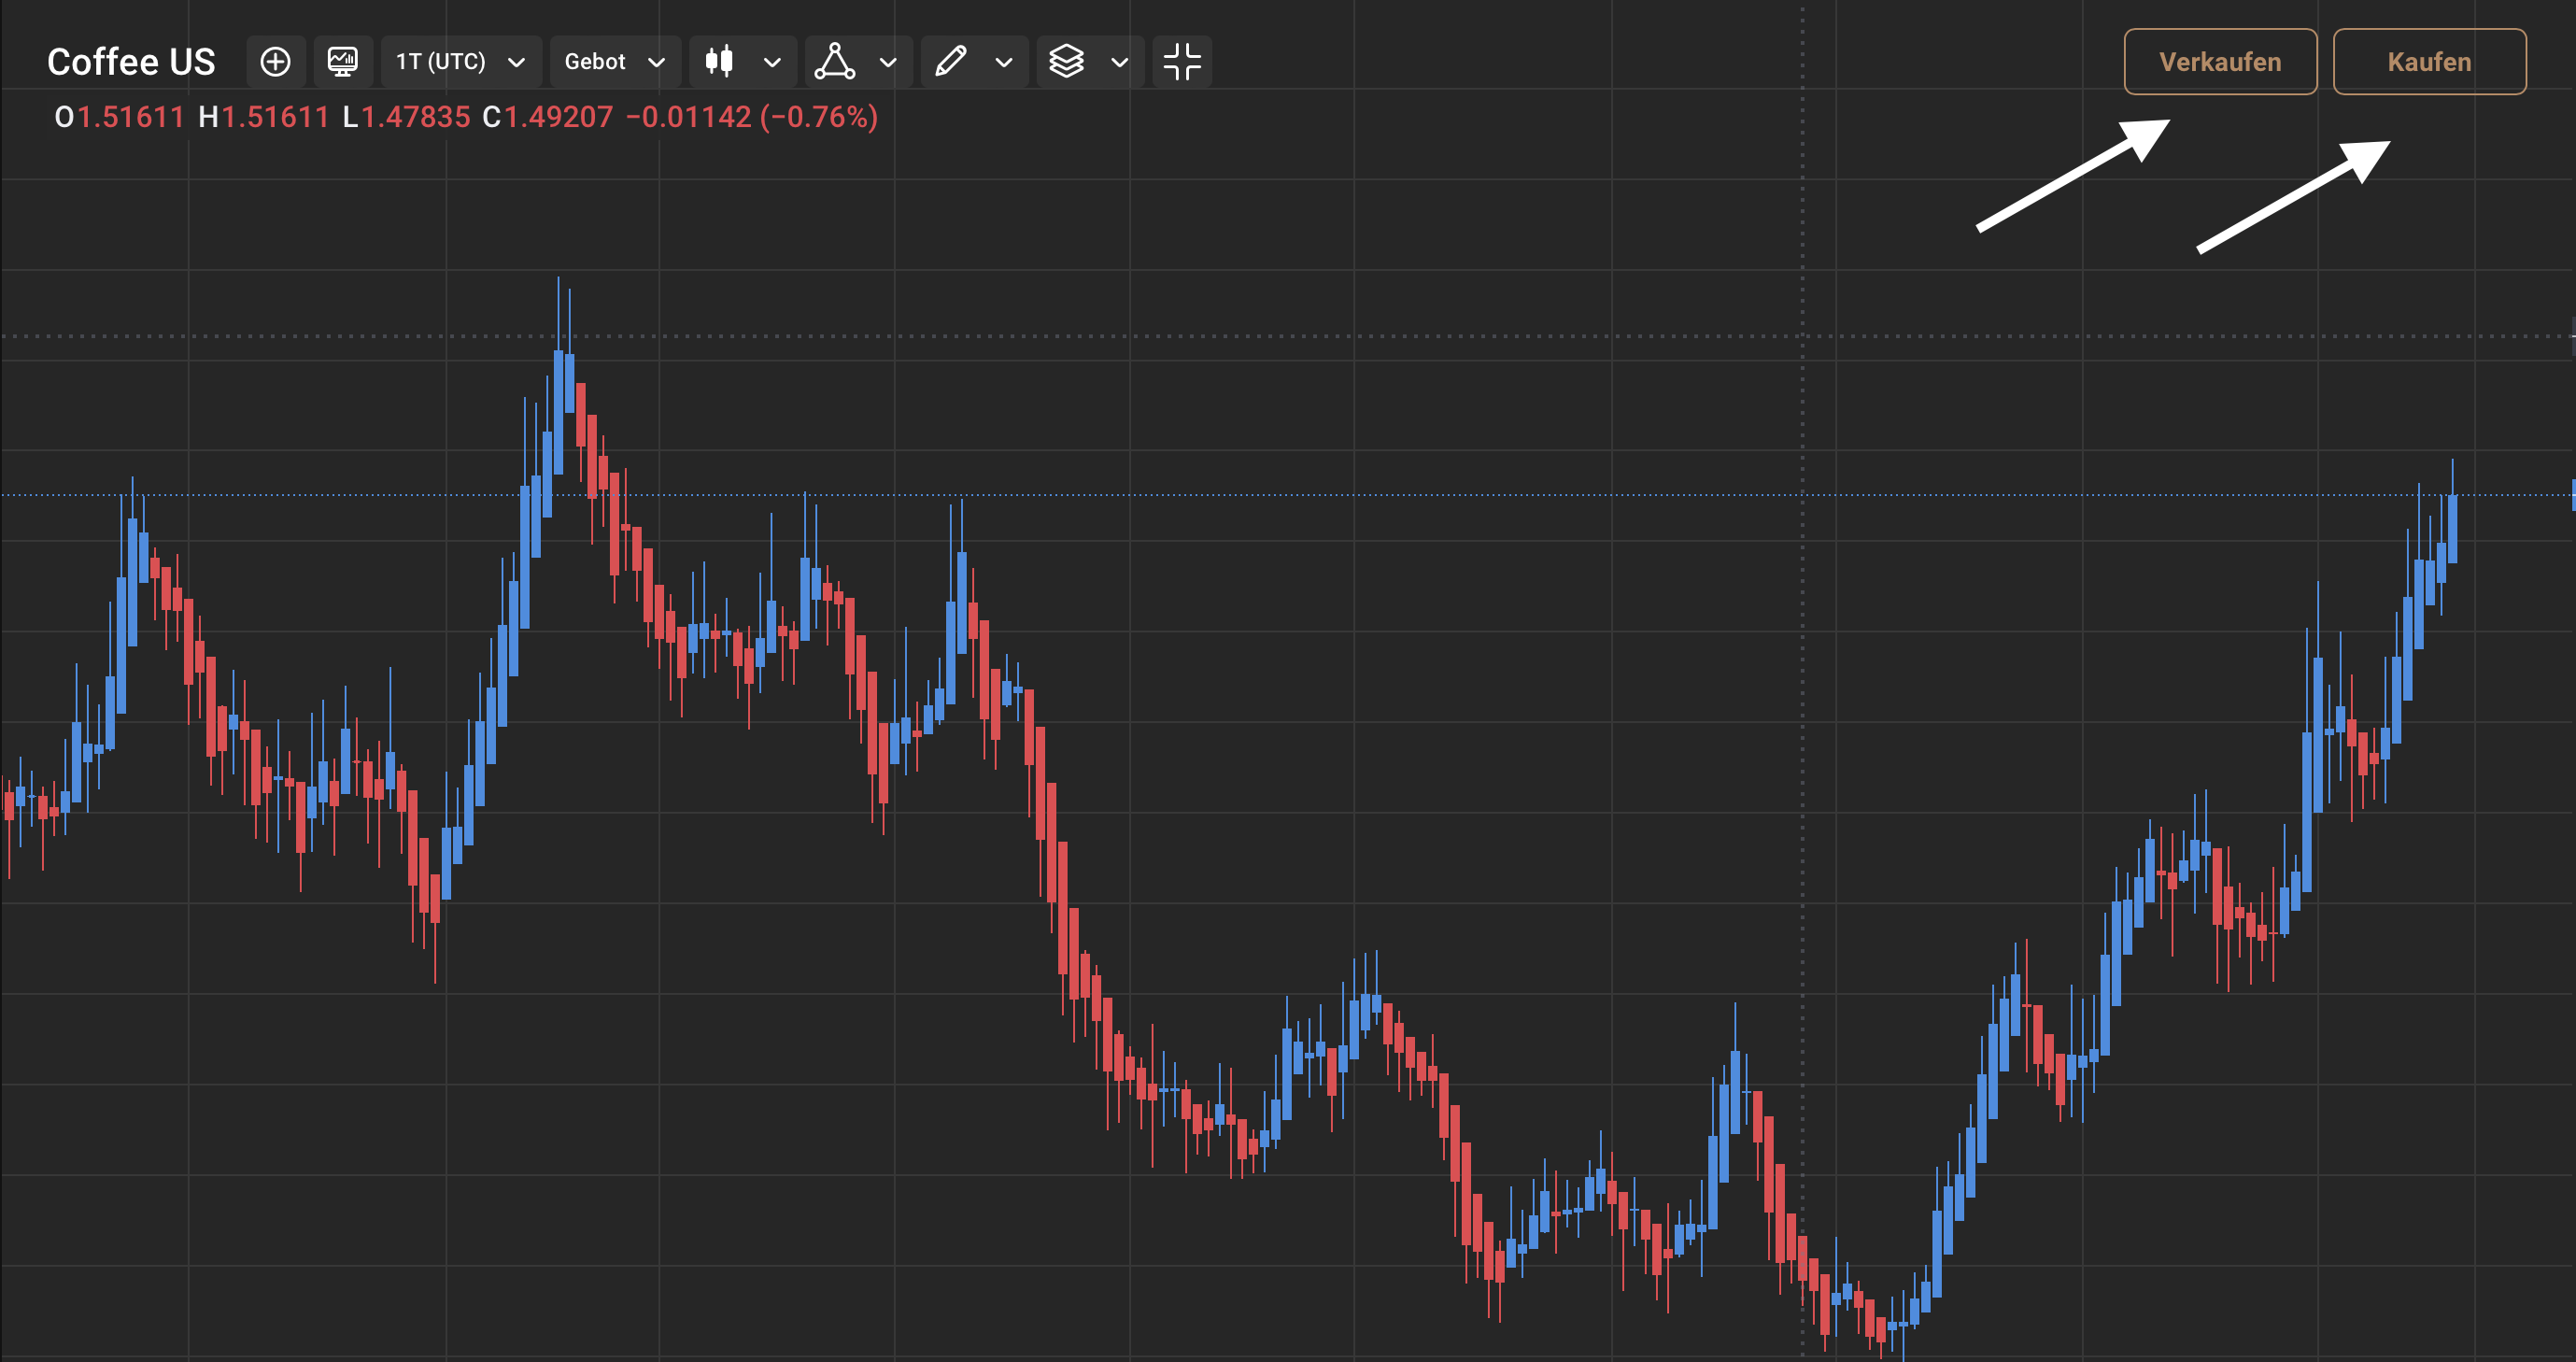
Task: Open the layers stack icon
Action: click(x=1066, y=62)
